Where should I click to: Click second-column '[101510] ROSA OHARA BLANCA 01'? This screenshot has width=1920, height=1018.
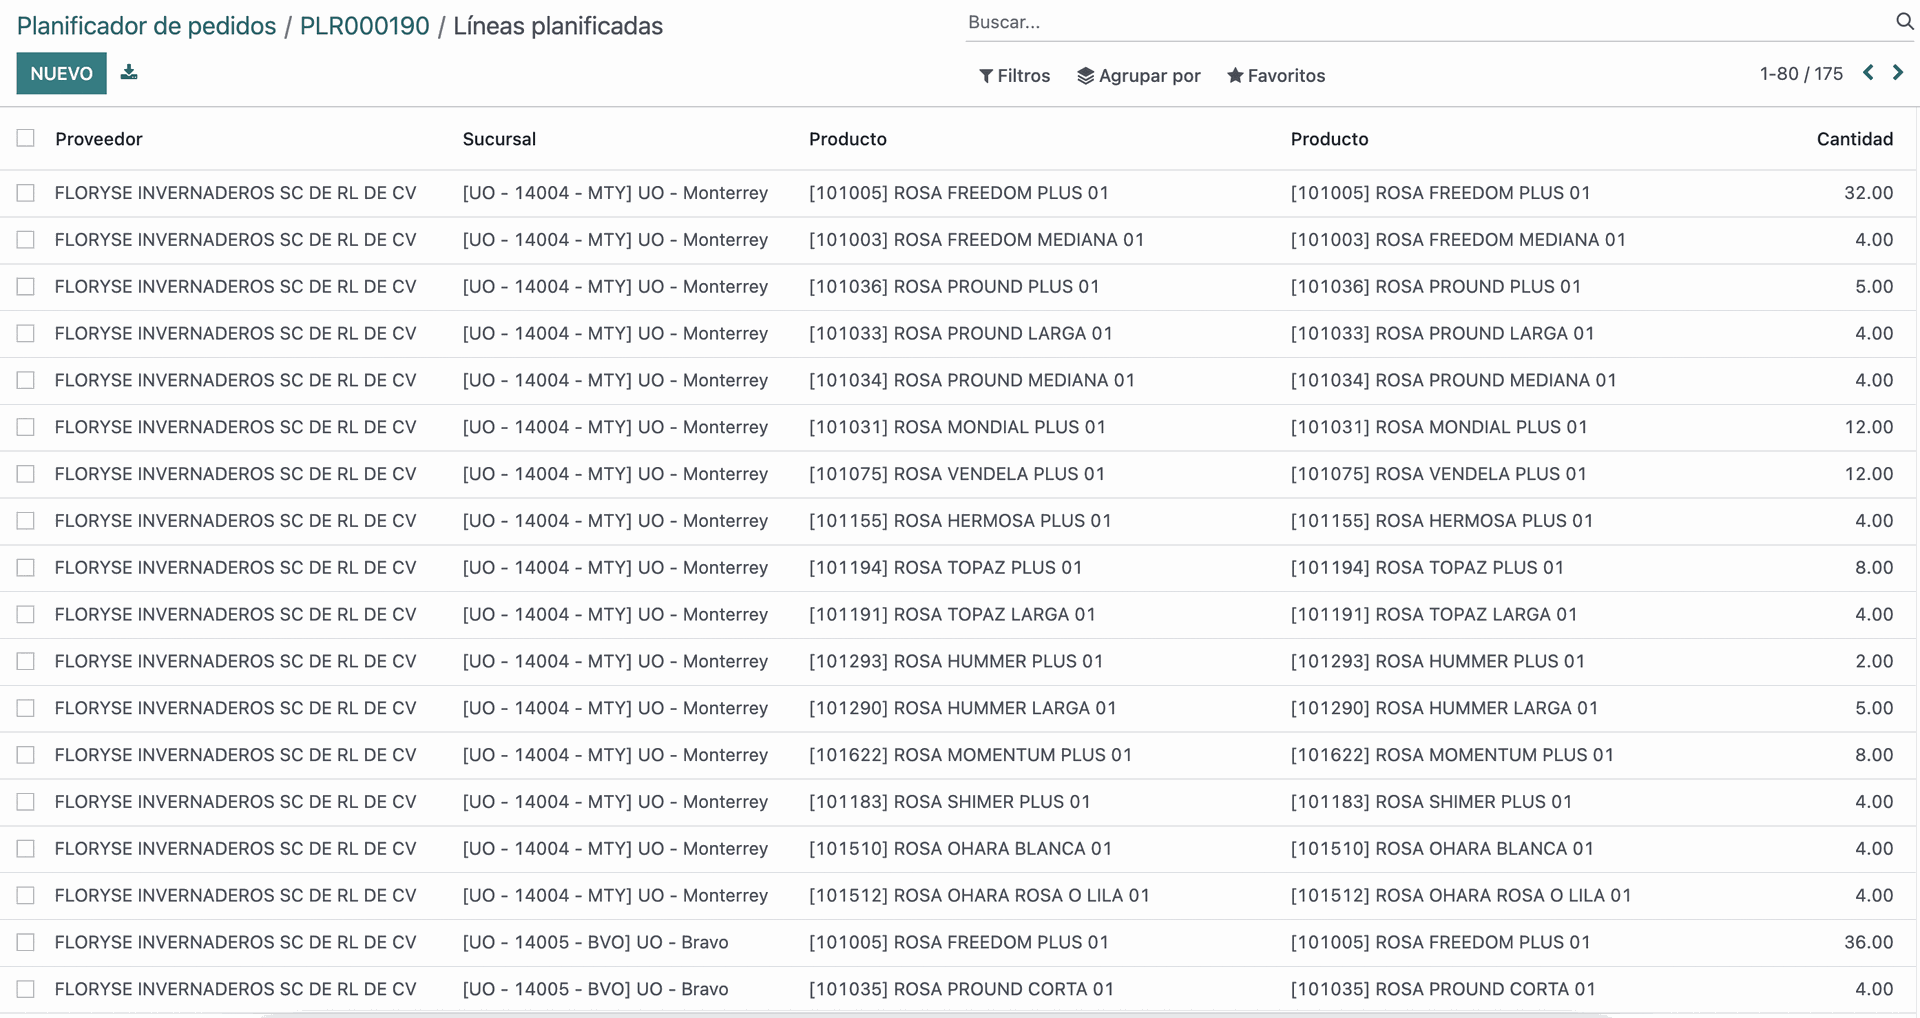click(1441, 849)
